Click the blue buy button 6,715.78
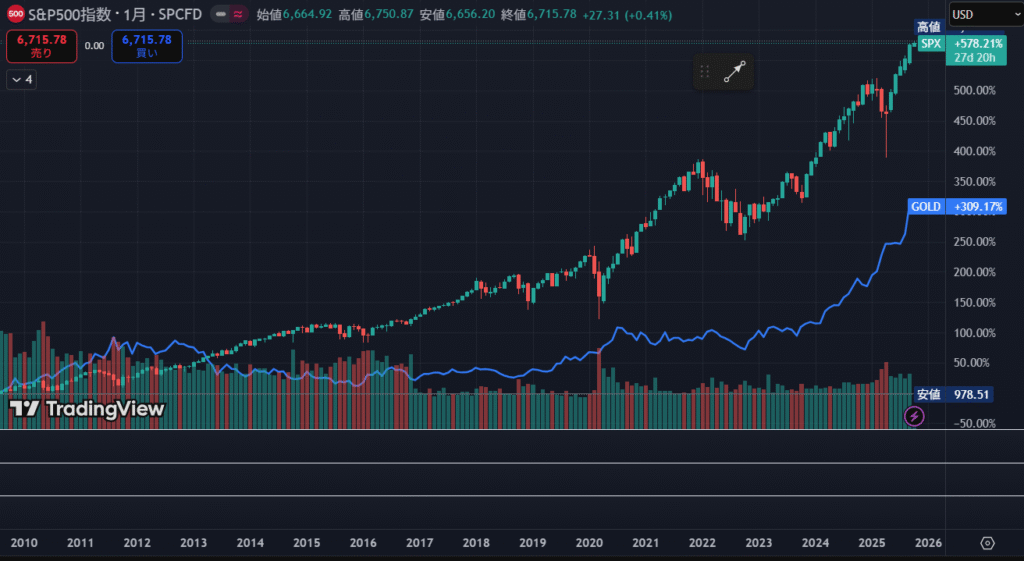Viewport: 1024px width, 561px height. click(x=147, y=45)
